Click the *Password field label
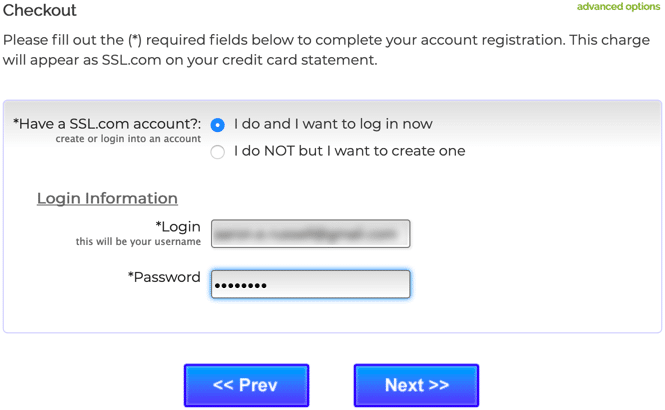The width and height of the screenshot is (665, 410). click(x=164, y=277)
